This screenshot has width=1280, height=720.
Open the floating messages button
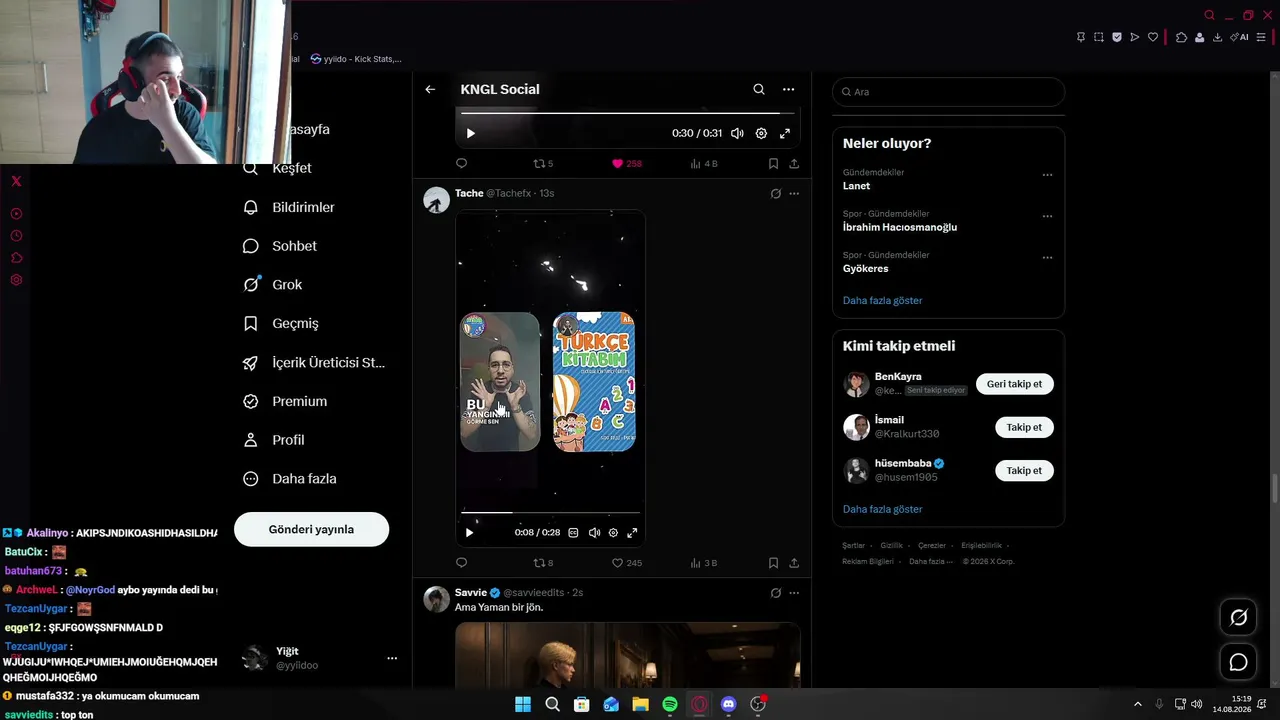click(x=1238, y=662)
